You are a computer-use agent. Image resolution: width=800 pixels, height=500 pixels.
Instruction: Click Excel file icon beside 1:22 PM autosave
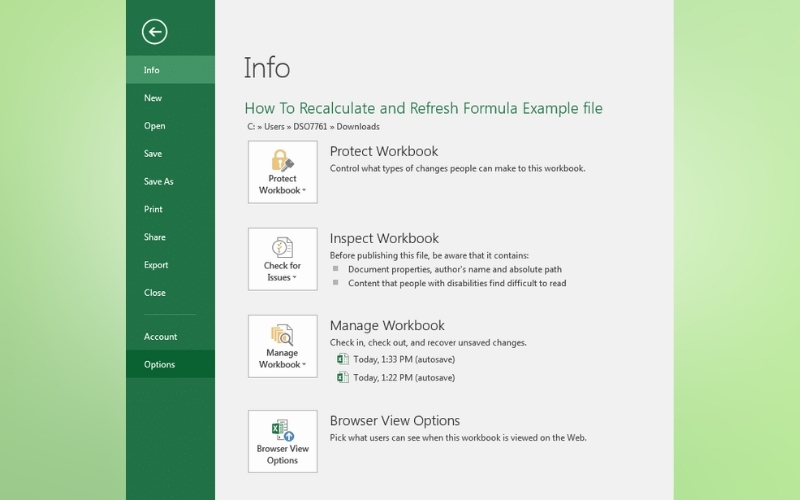343,378
